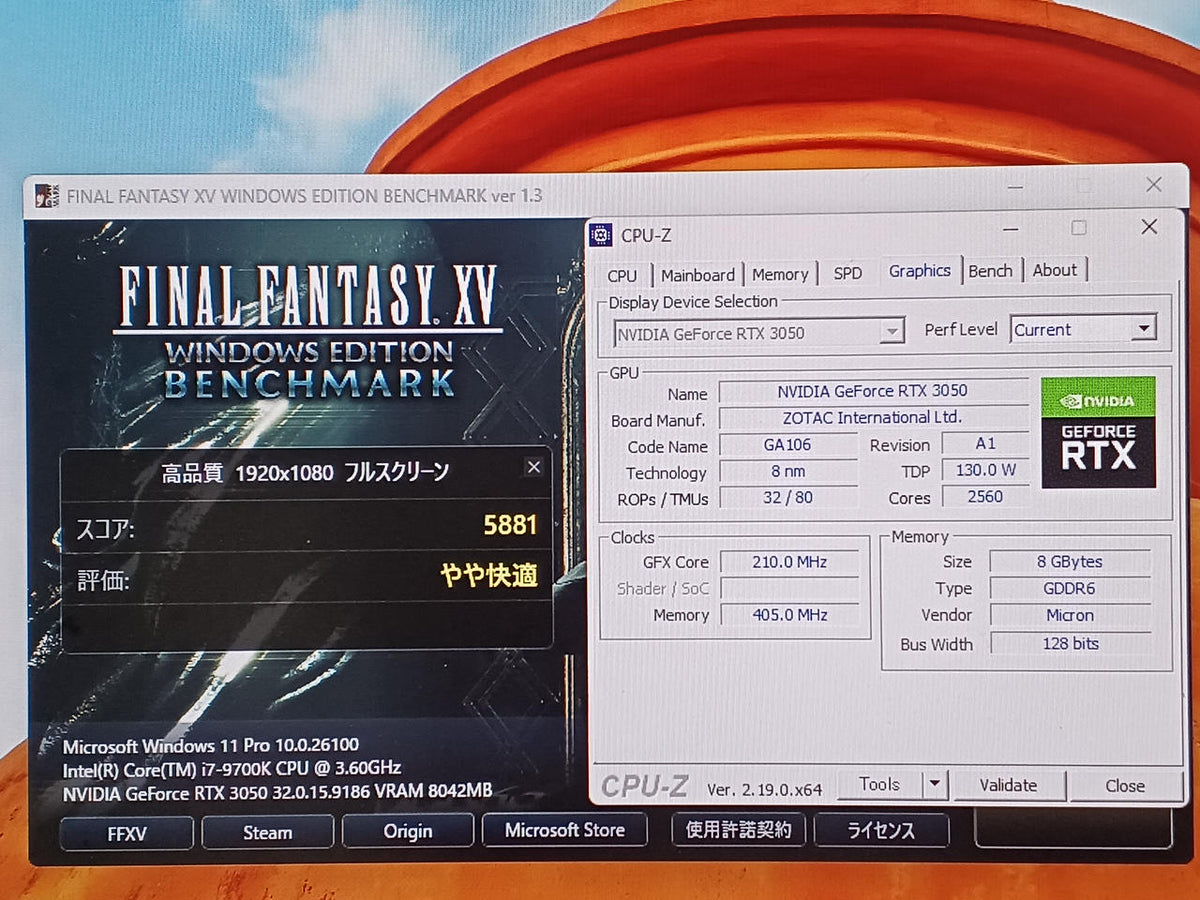Open the Memory tab

(780, 274)
